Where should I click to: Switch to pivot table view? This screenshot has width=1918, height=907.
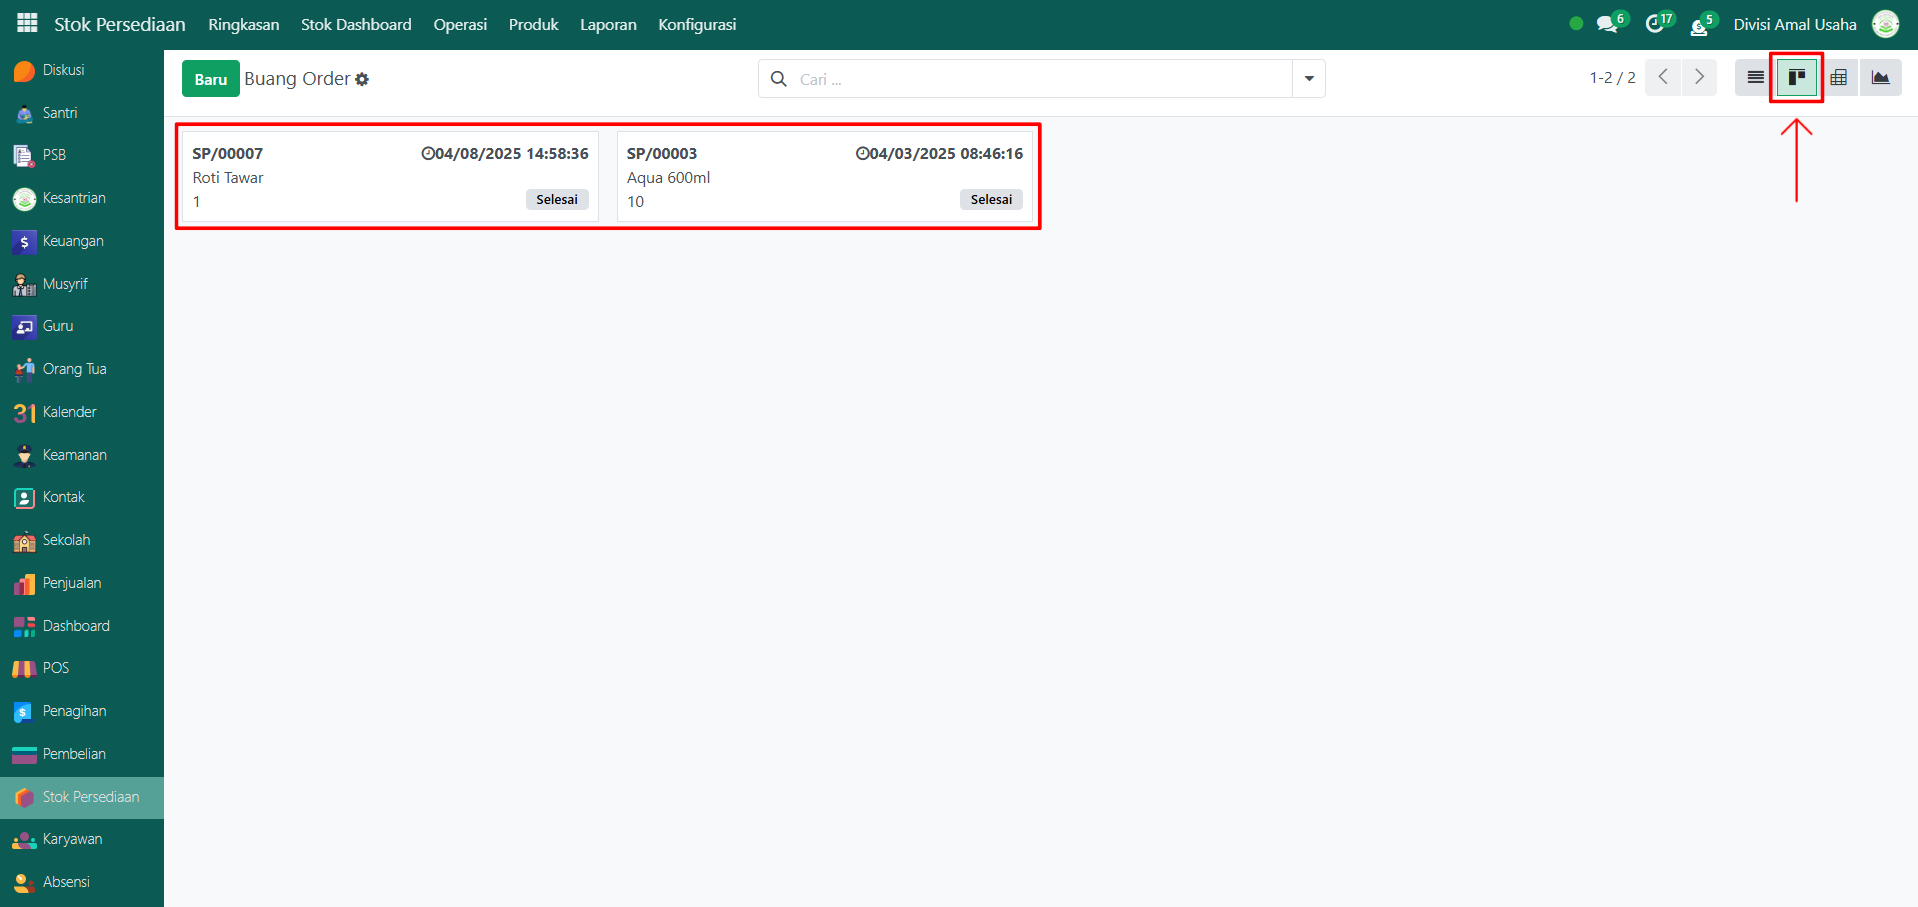coord(1839,78)
